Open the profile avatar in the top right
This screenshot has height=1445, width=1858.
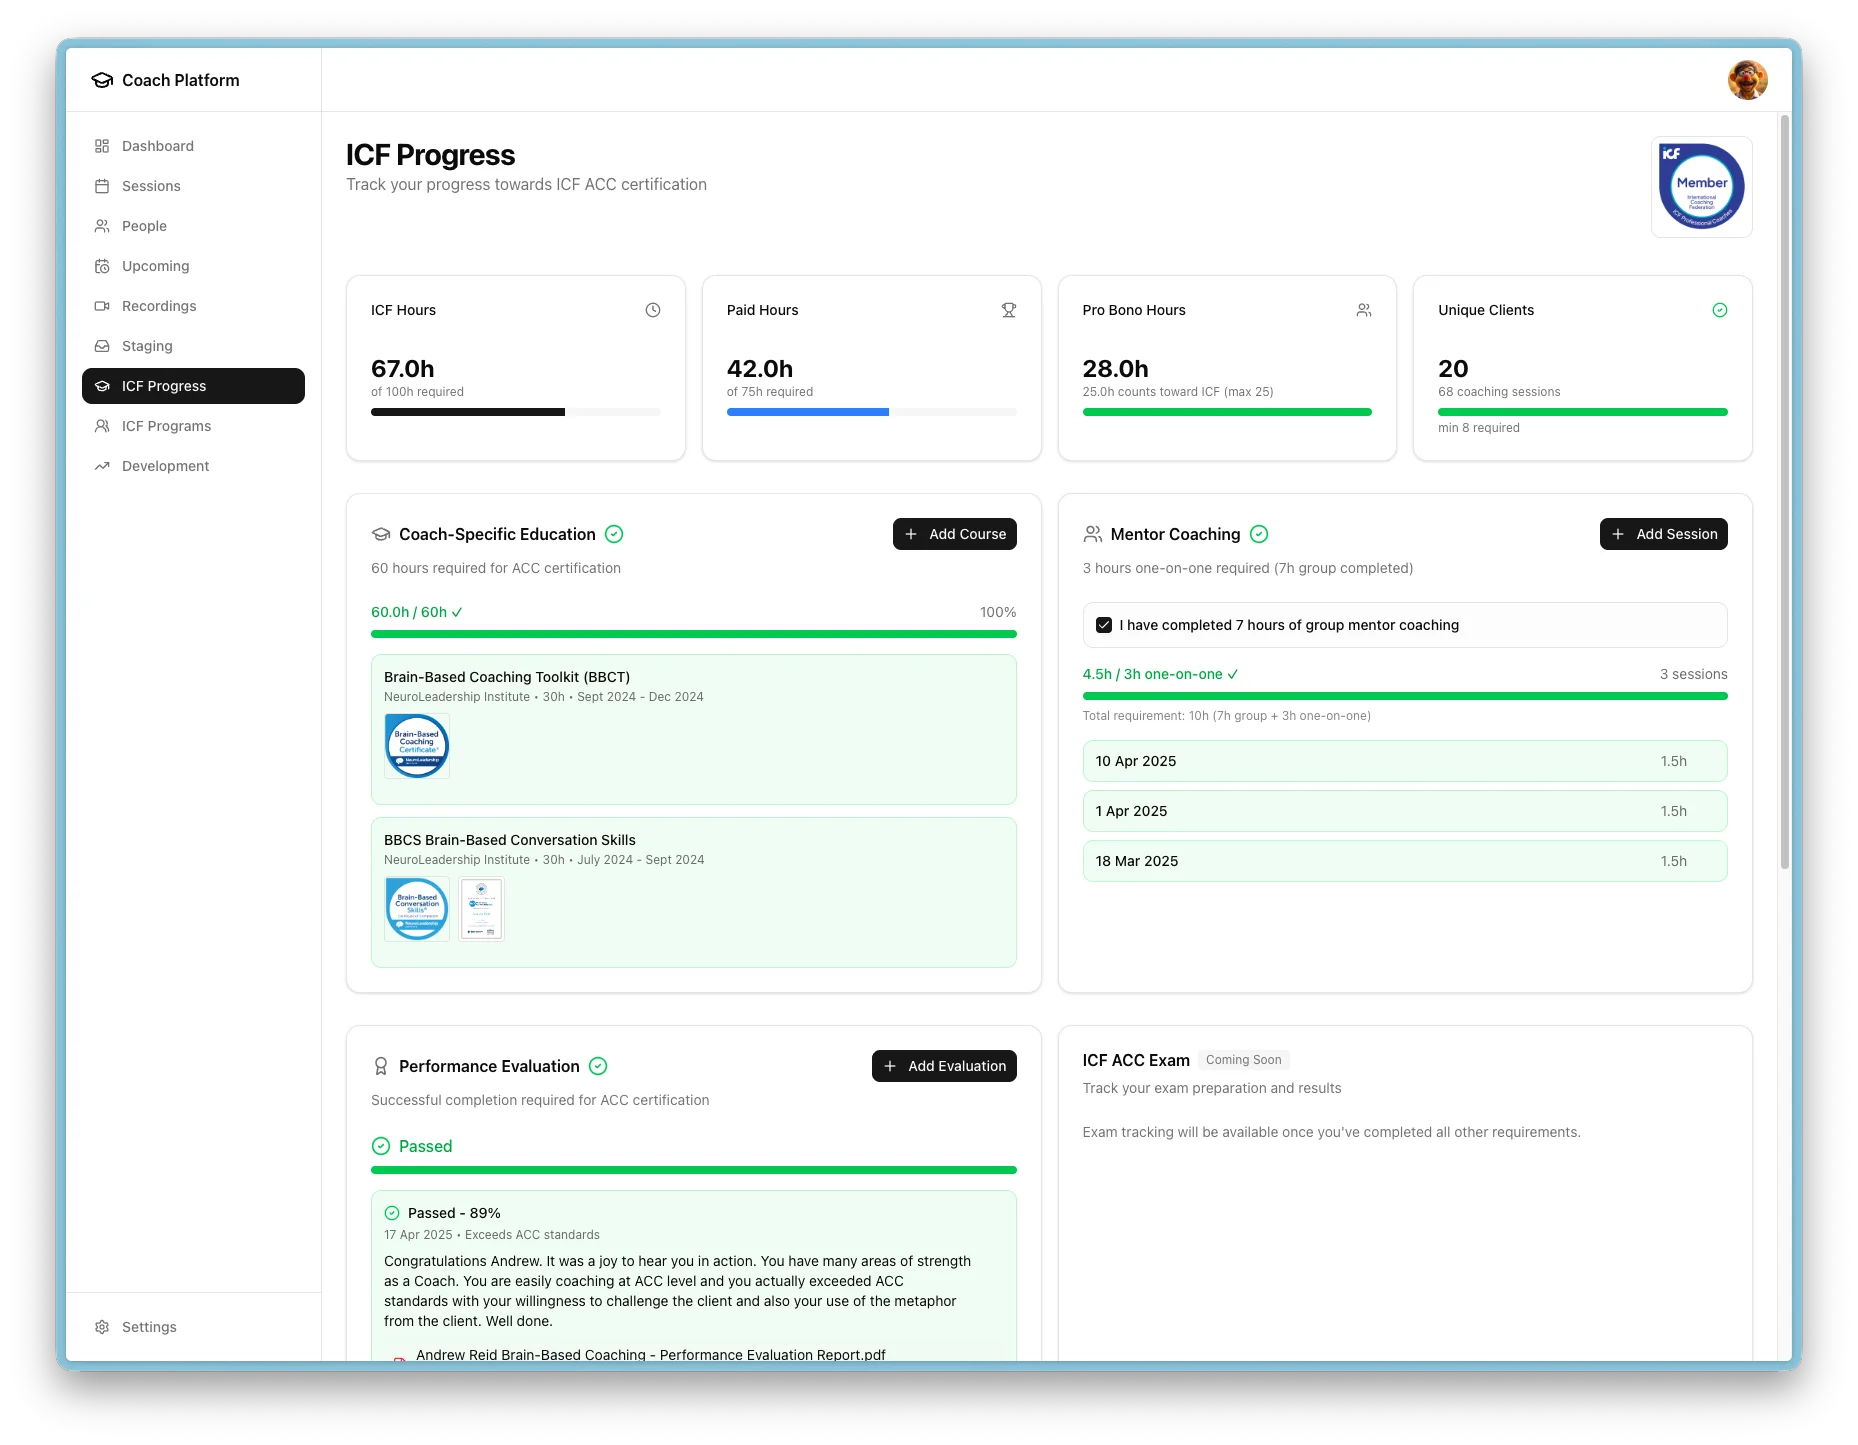(1747, 79)
